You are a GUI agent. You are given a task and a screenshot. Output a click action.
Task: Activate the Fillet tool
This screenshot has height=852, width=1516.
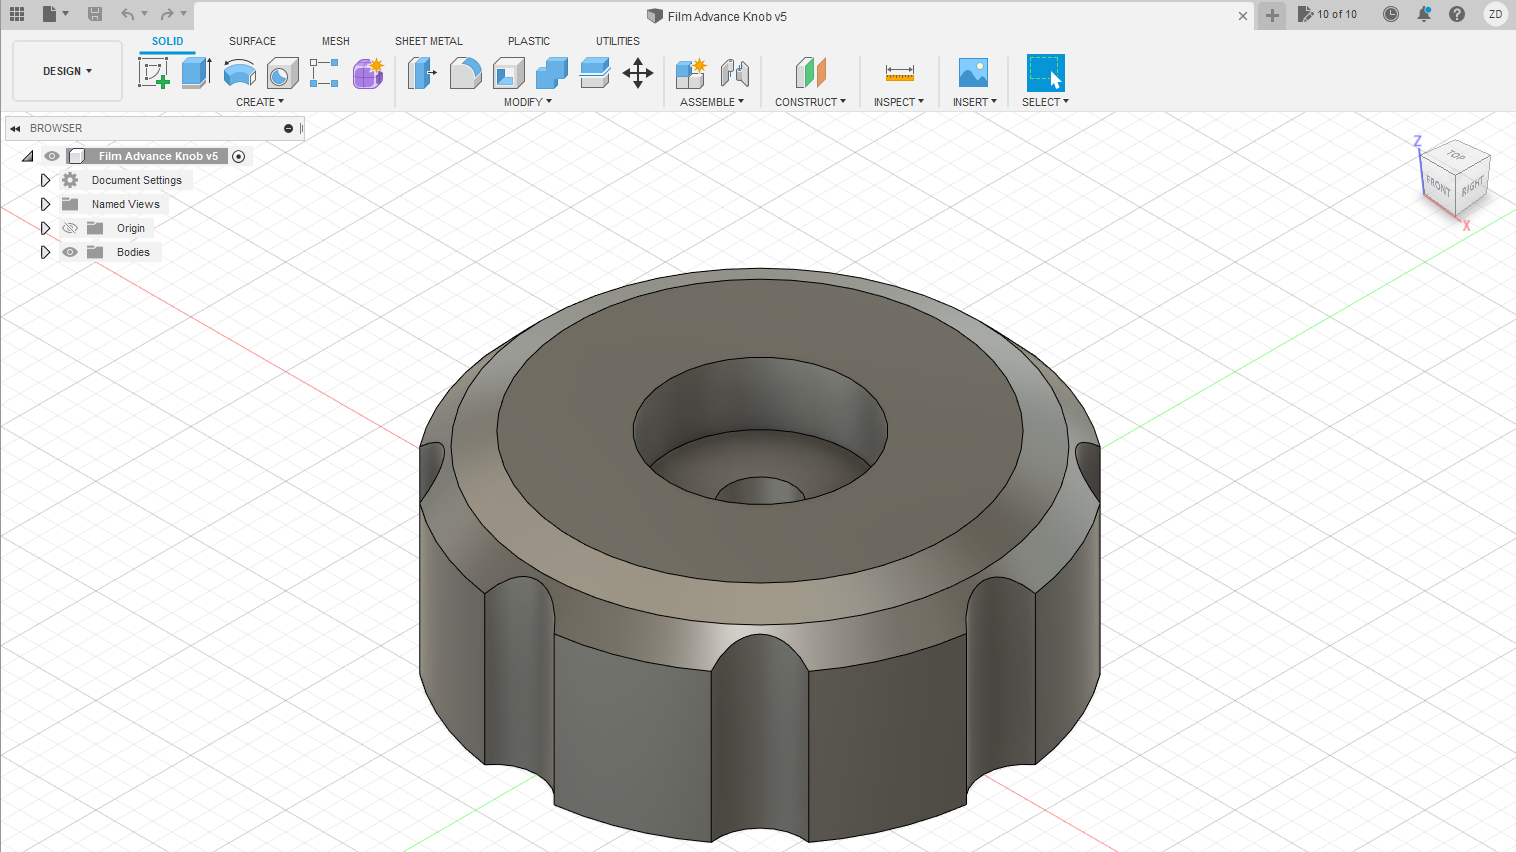point(466,72)
